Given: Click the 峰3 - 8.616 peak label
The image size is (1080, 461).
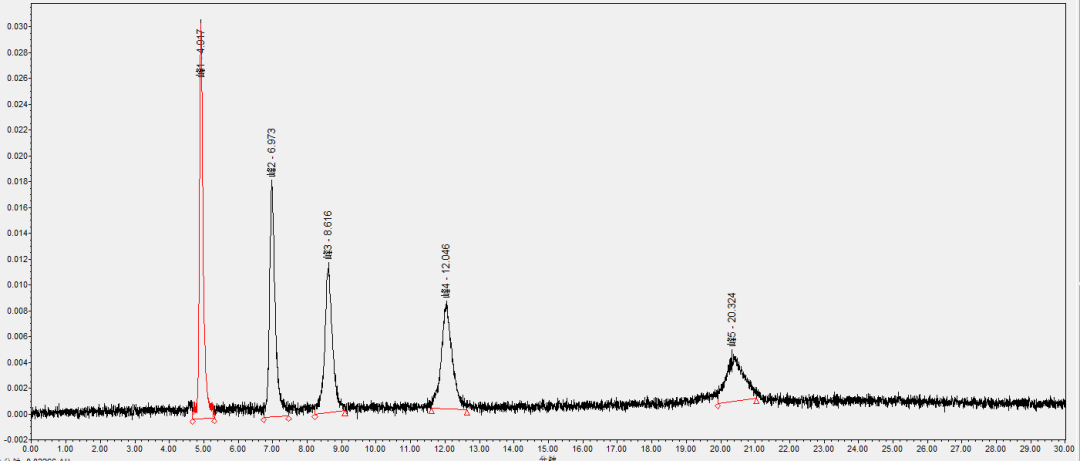Looking at the screenshot, I should [328, 235].
